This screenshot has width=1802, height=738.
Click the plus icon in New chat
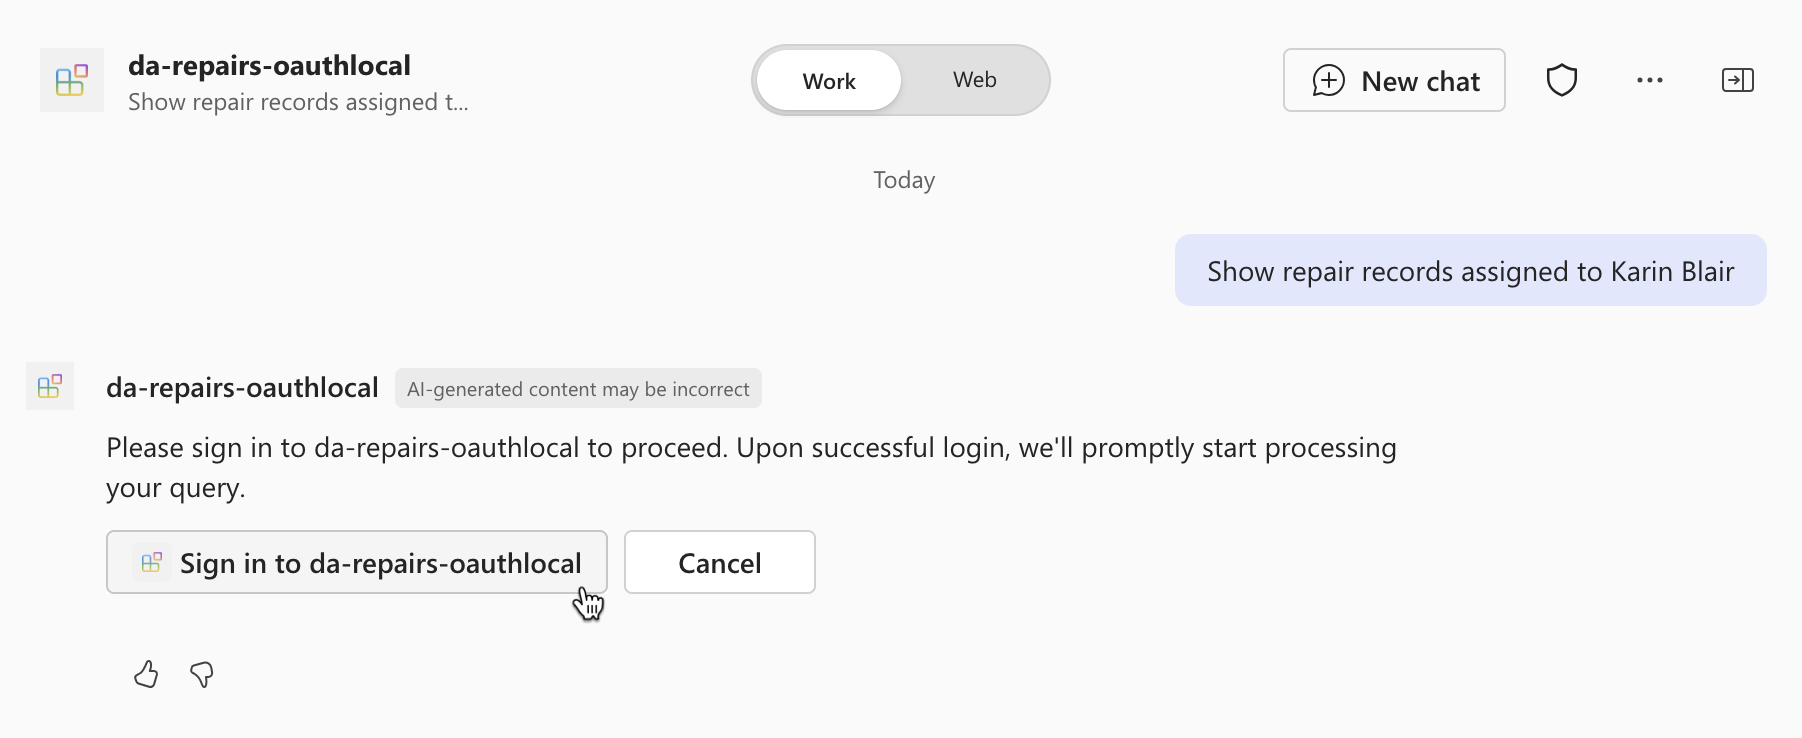click(1328, 80)
